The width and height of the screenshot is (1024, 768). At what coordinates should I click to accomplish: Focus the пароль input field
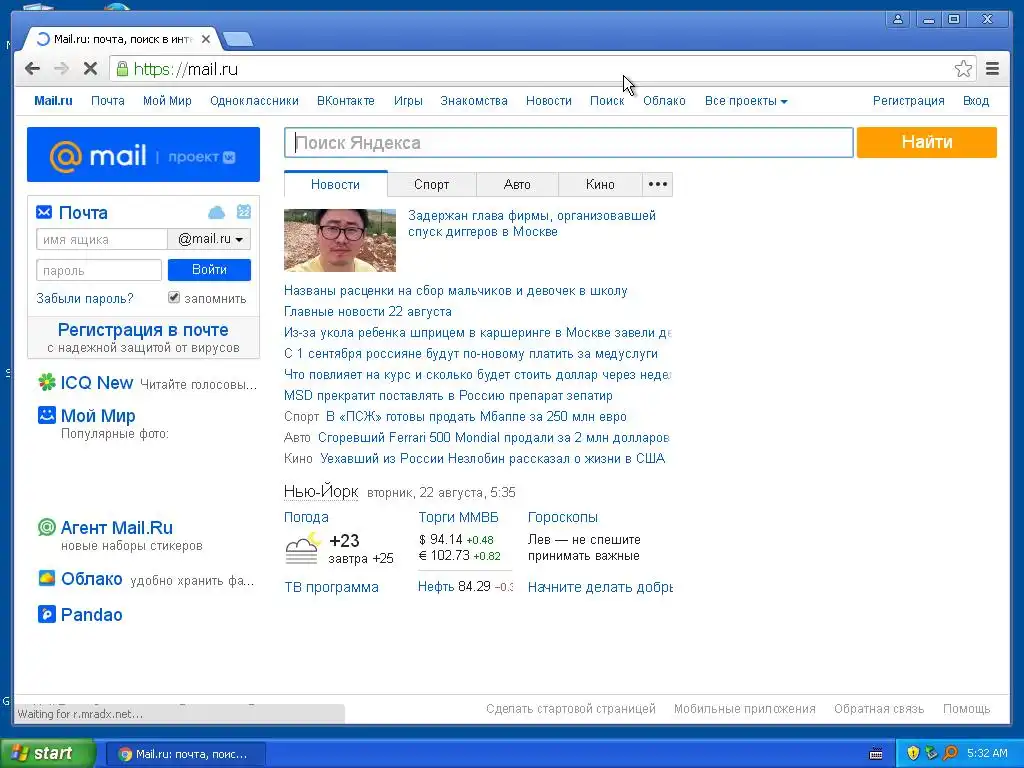[x=99, y=270]
